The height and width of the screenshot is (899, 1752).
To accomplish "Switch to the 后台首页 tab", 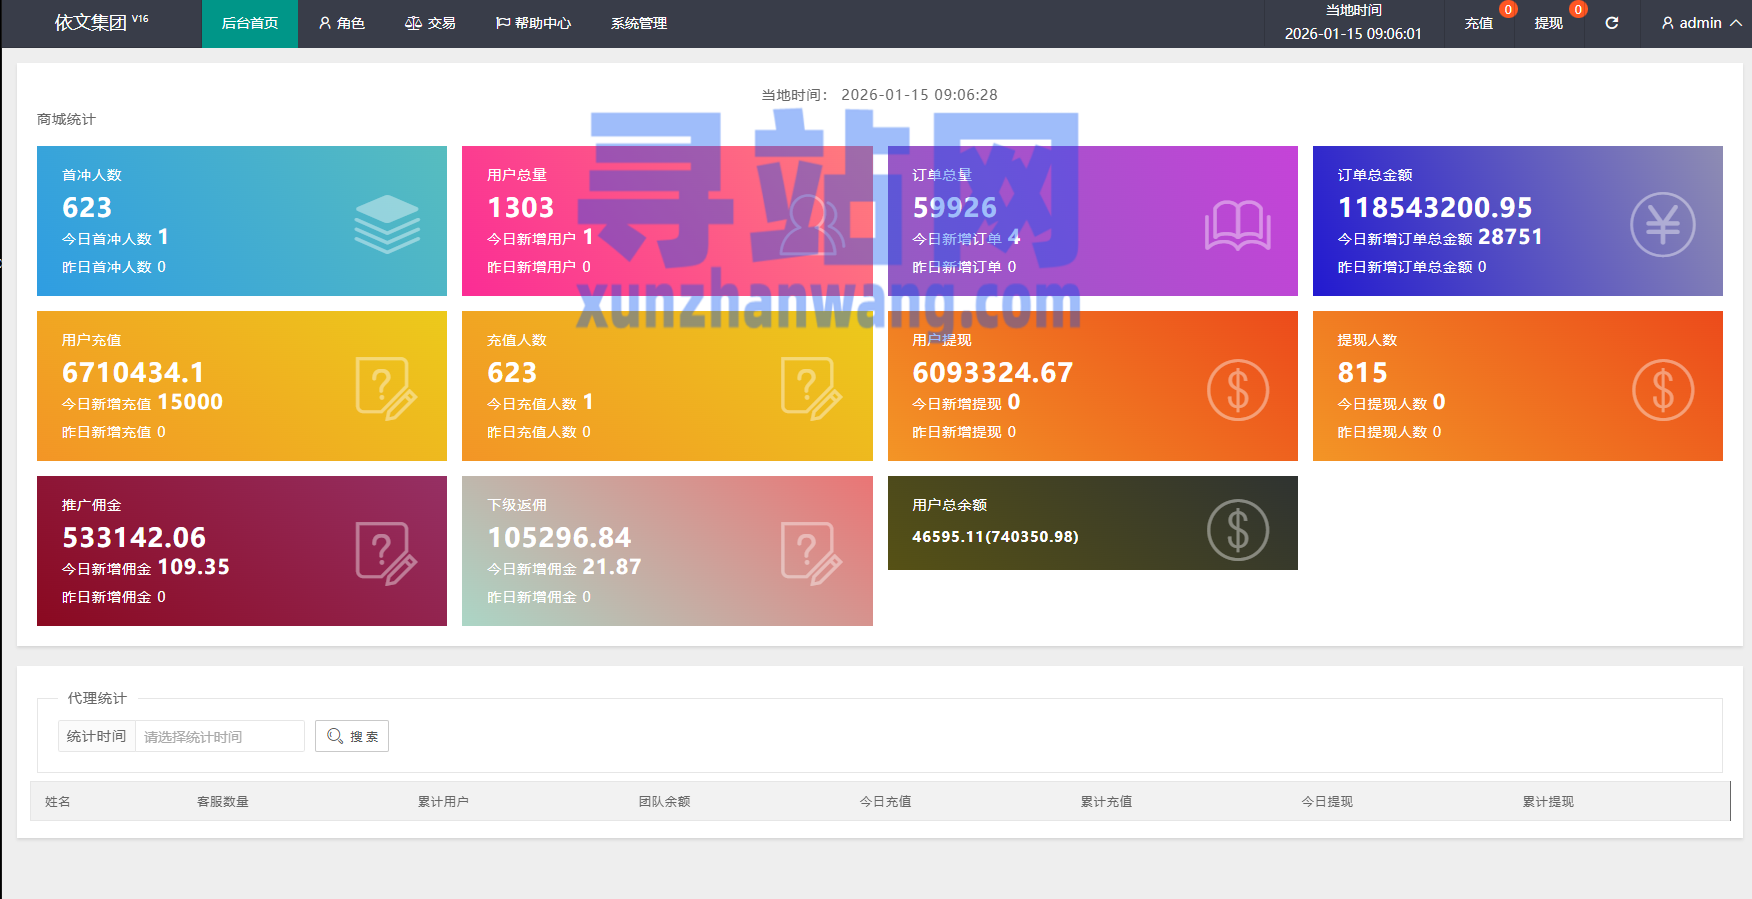I will point(249,23).
